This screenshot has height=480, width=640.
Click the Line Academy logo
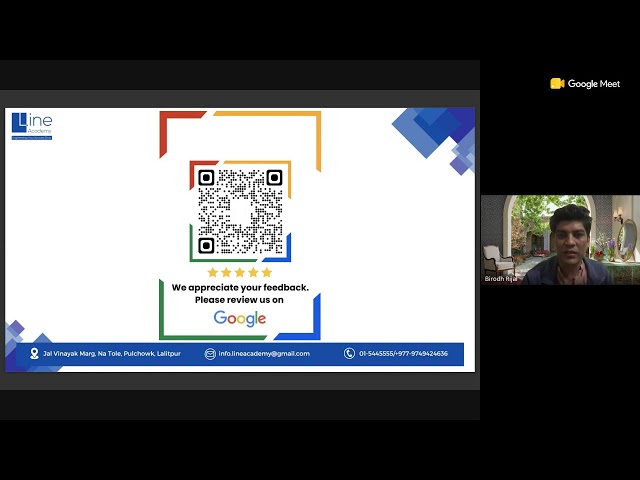(32, 126)
